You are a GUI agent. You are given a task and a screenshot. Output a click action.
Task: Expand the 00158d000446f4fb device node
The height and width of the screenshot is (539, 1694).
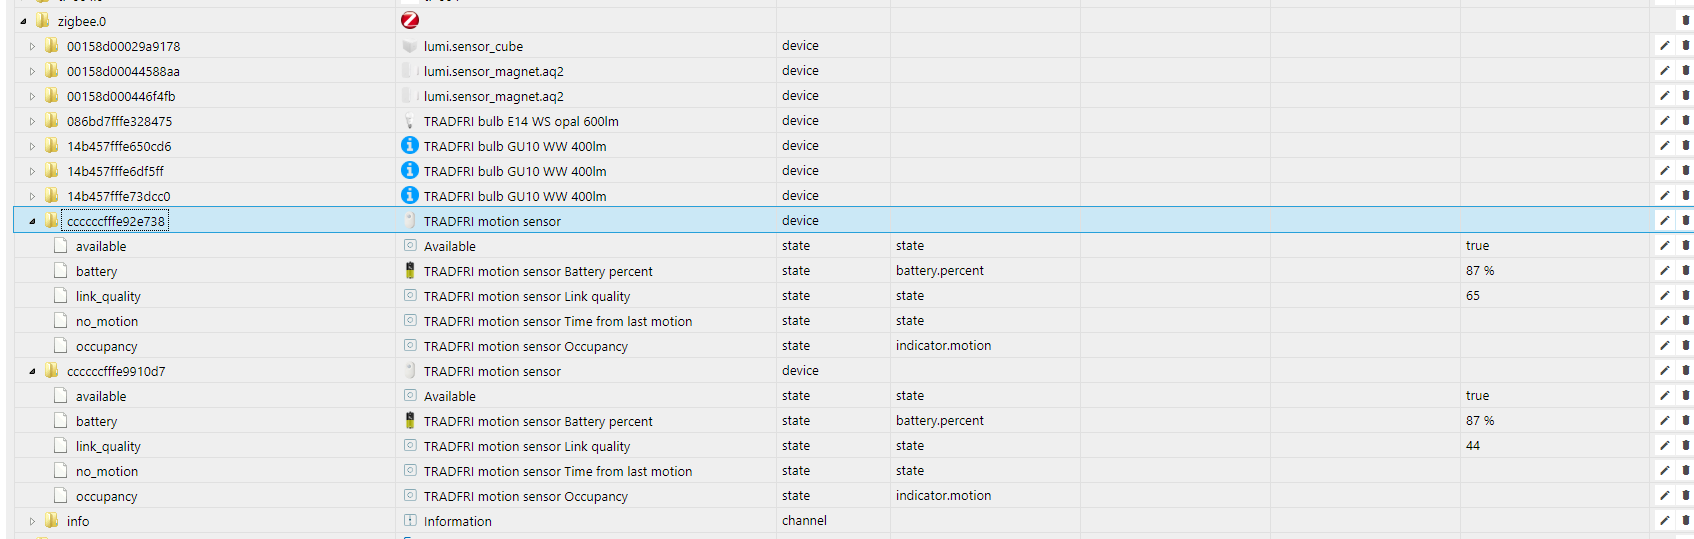(32, 96)
